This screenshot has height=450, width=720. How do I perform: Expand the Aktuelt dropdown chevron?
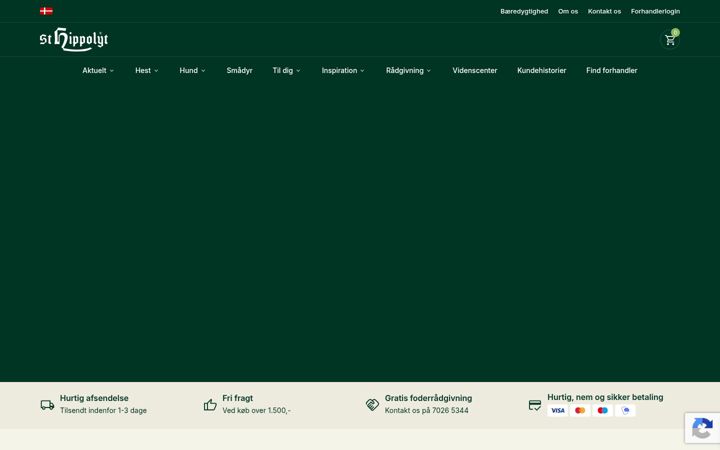pos(112,71)
